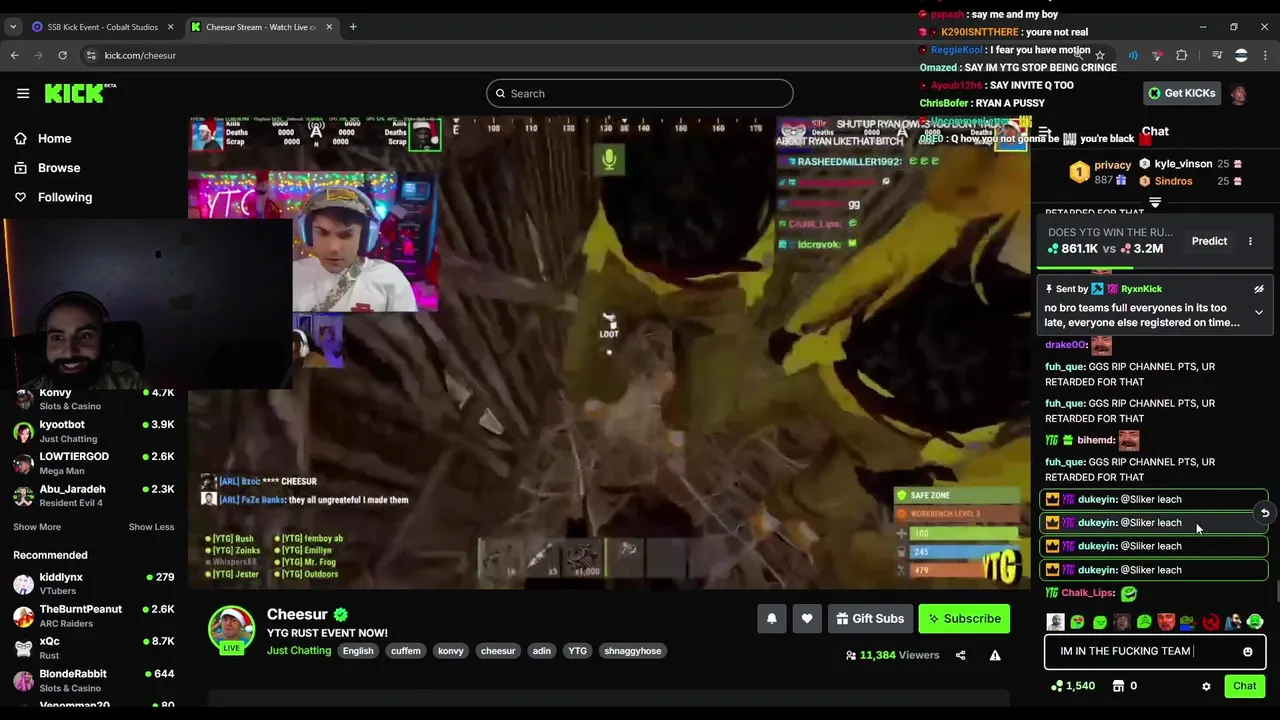Collapse the chat panel with arrow icon
1280x720 pixels.
(1045, 132)
